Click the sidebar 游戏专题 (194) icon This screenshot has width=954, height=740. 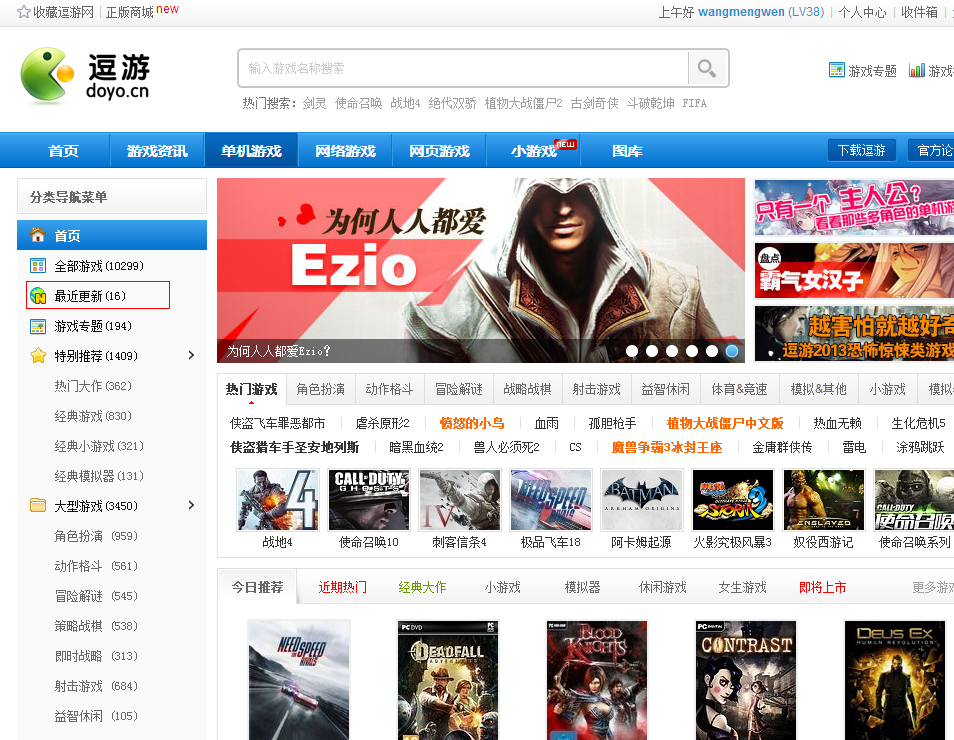click(38, 326)
